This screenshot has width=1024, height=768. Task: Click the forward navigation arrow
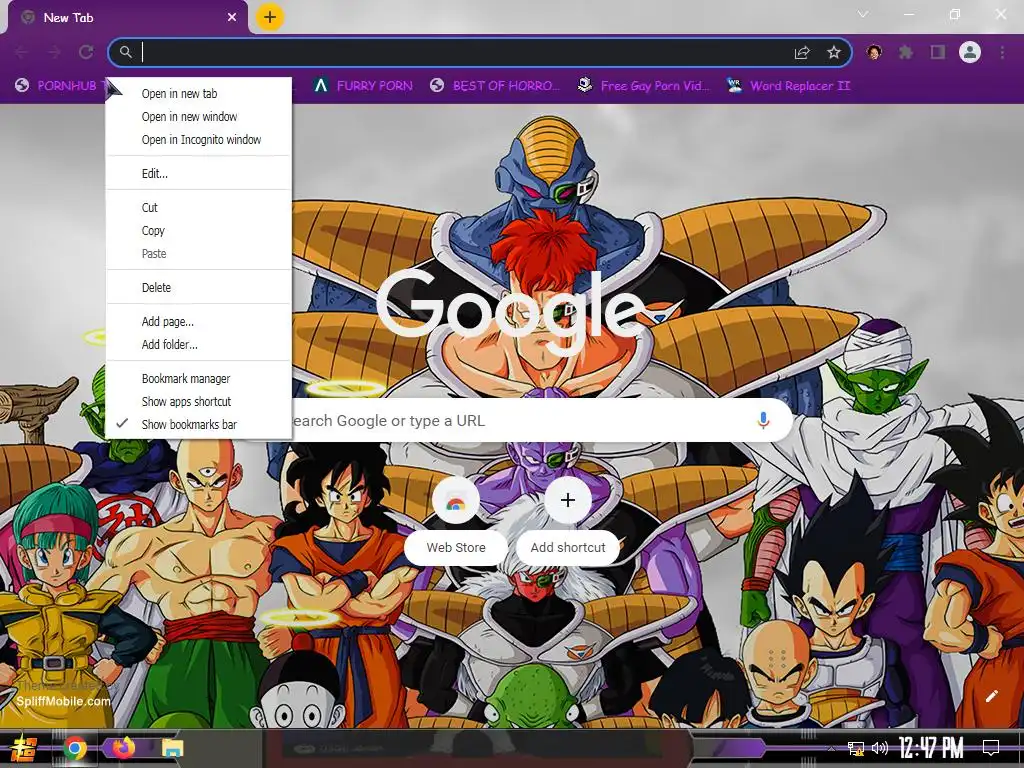(54, 52)
